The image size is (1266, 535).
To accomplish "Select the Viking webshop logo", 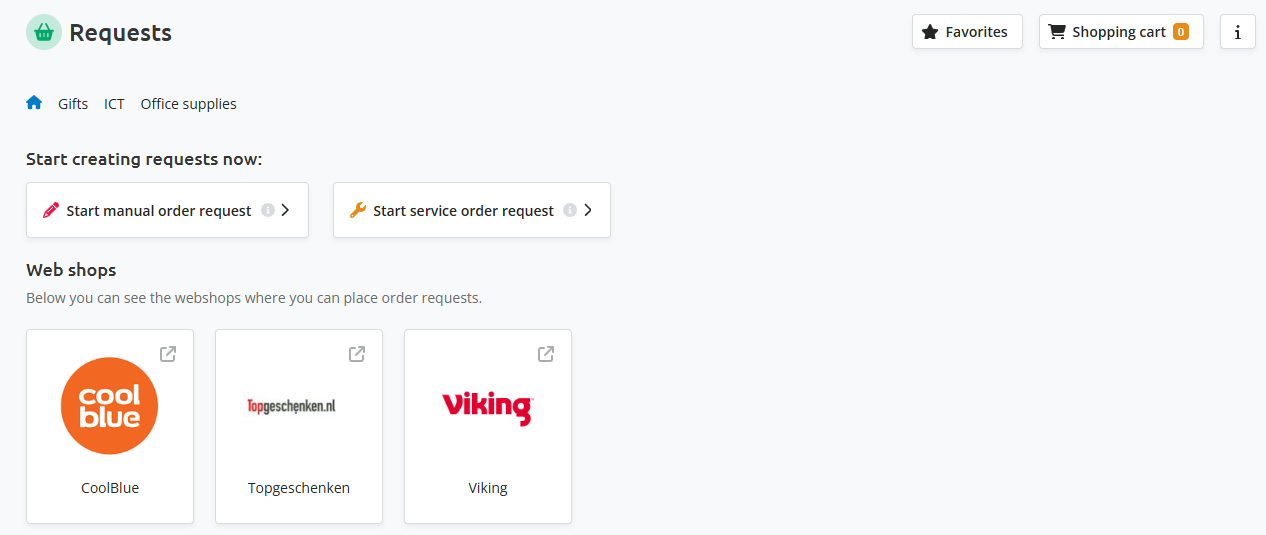I will pos(488,407).
